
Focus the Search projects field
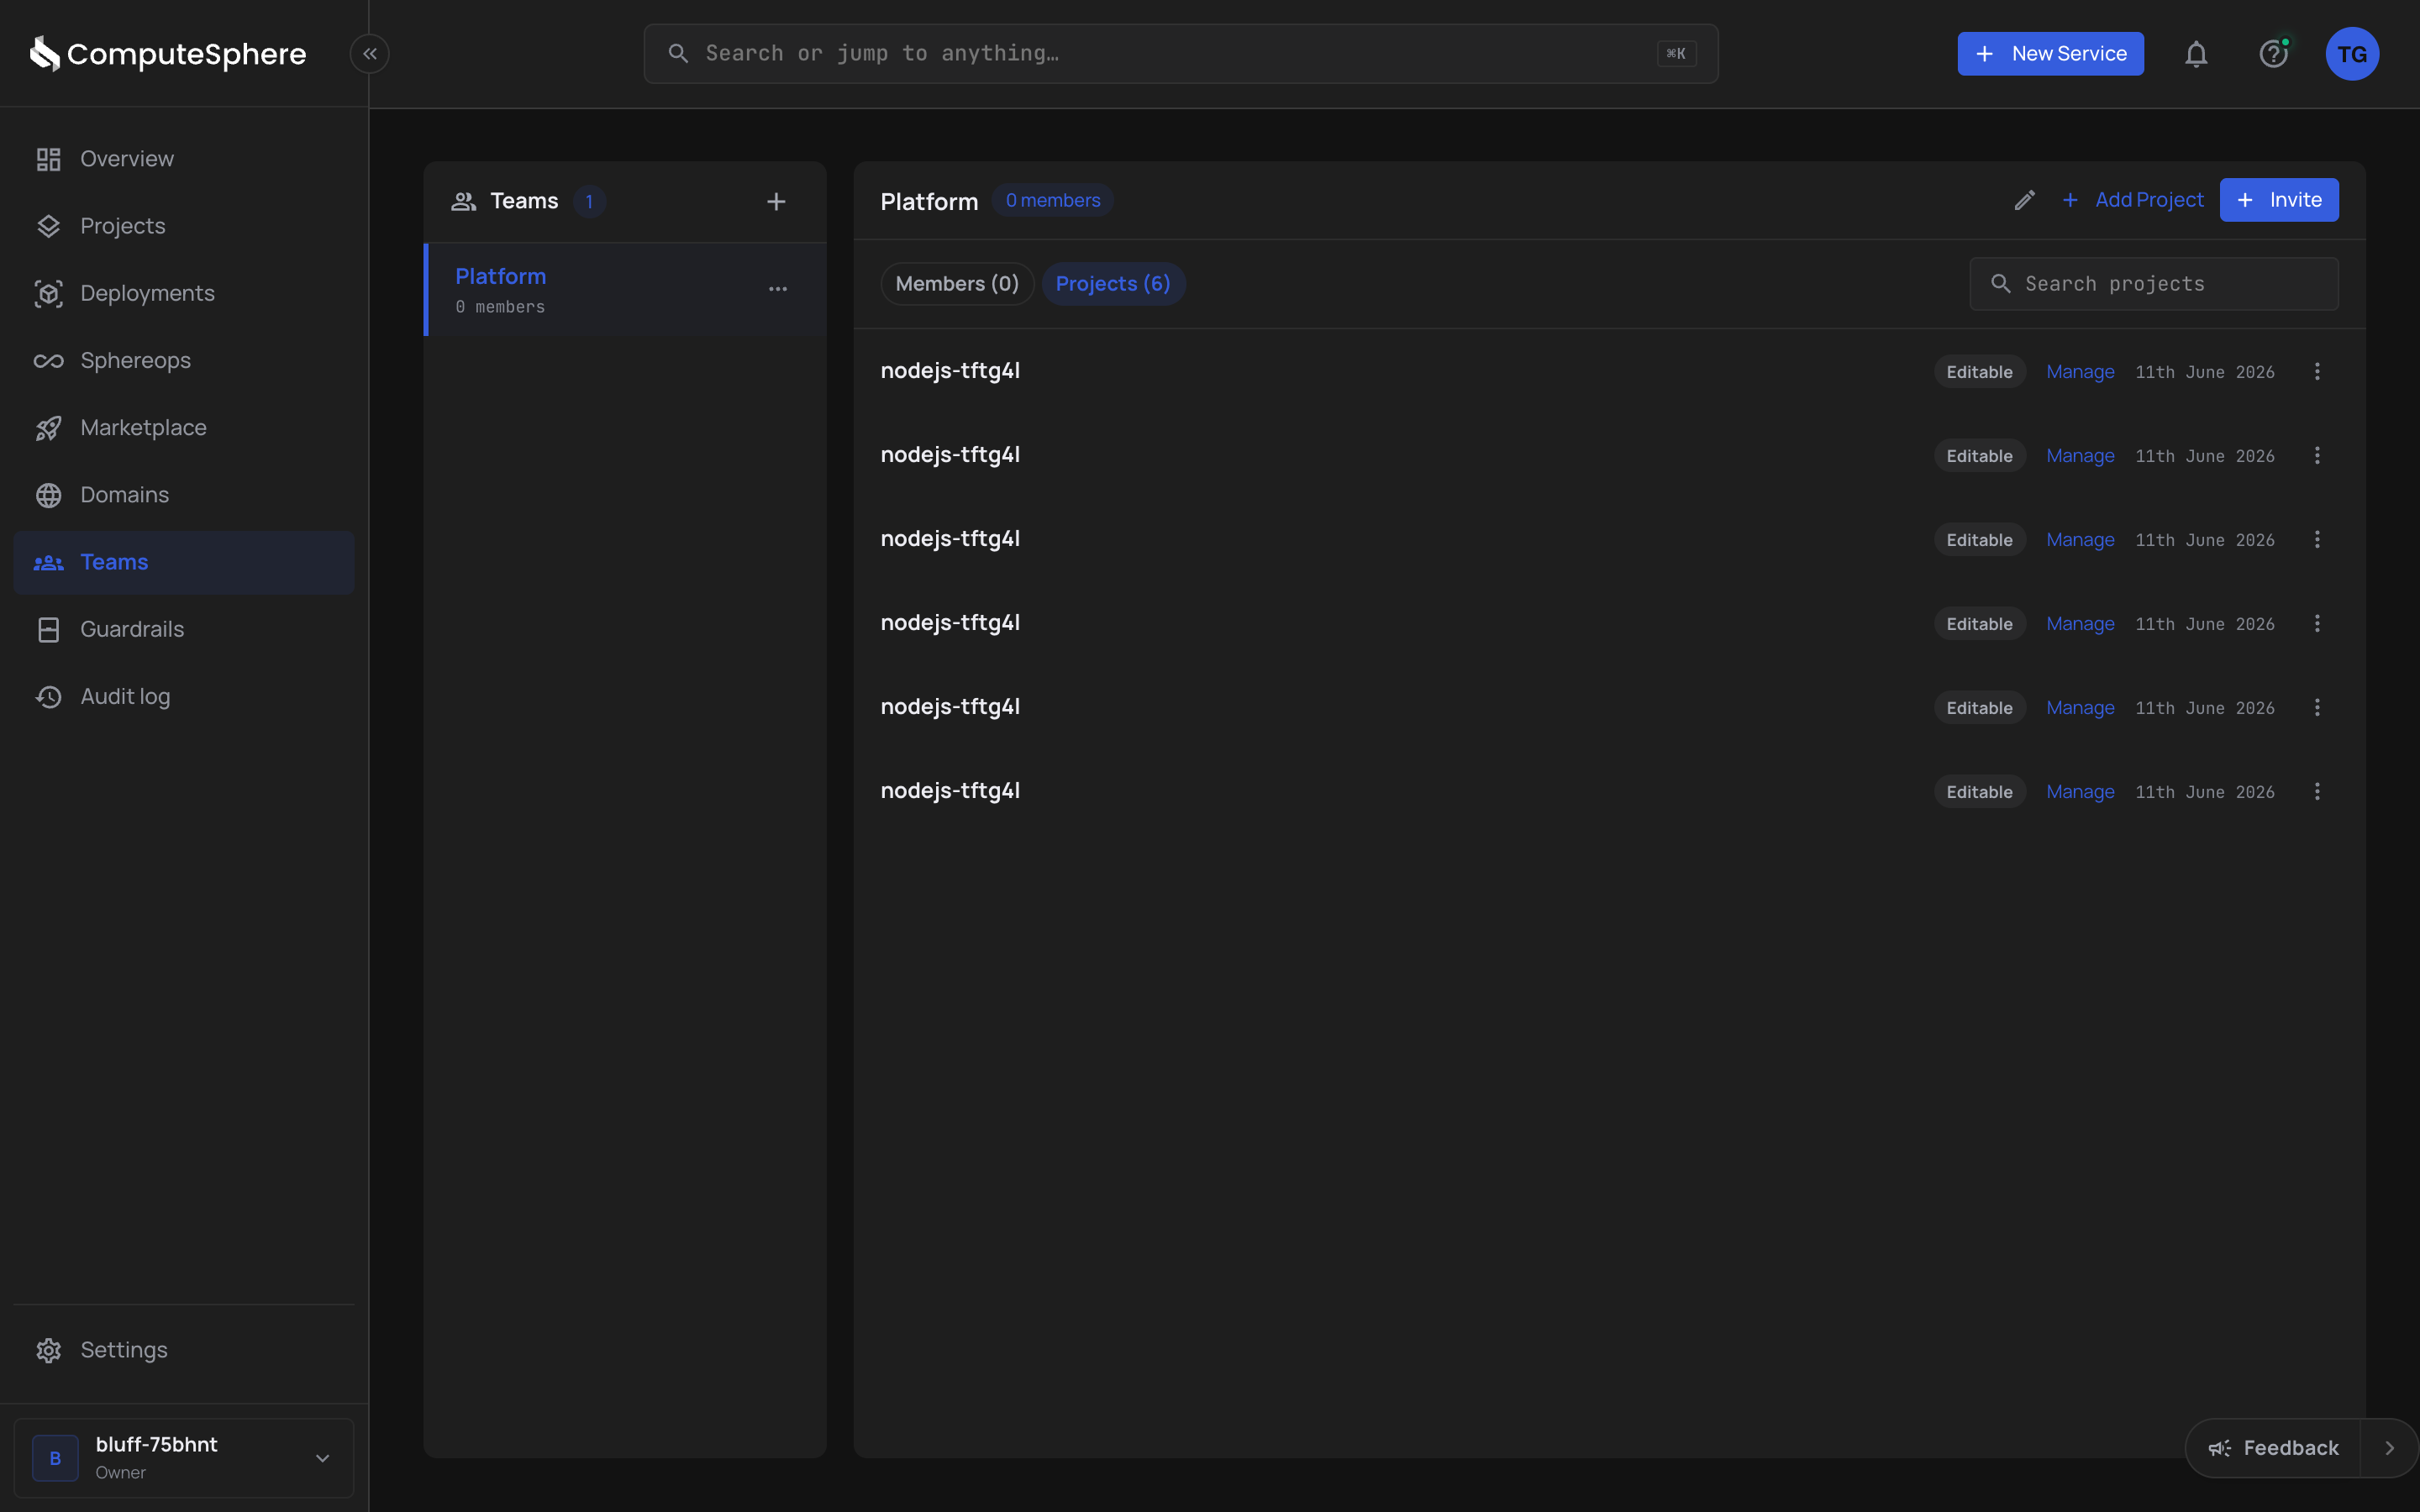(x=2154, y=284)
